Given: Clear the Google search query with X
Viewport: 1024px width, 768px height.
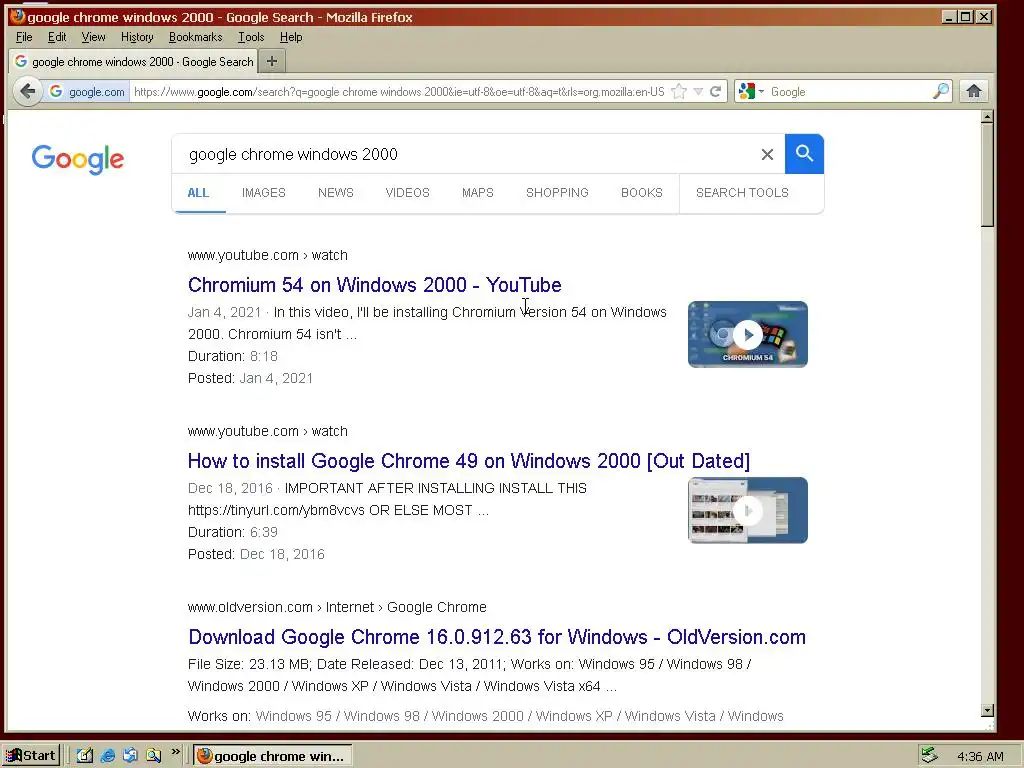Looking at the screenshot, I should point(767,154).
